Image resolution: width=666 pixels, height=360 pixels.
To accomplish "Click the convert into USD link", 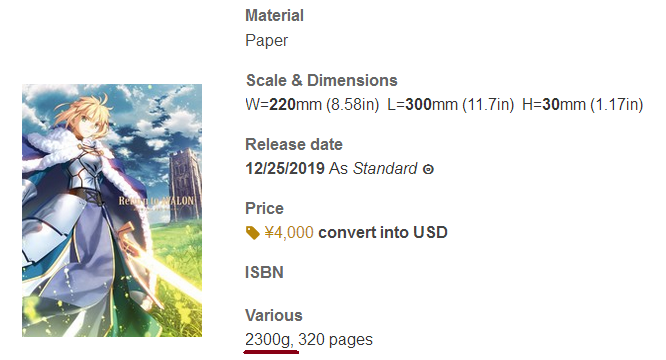I will pos(383,233).
